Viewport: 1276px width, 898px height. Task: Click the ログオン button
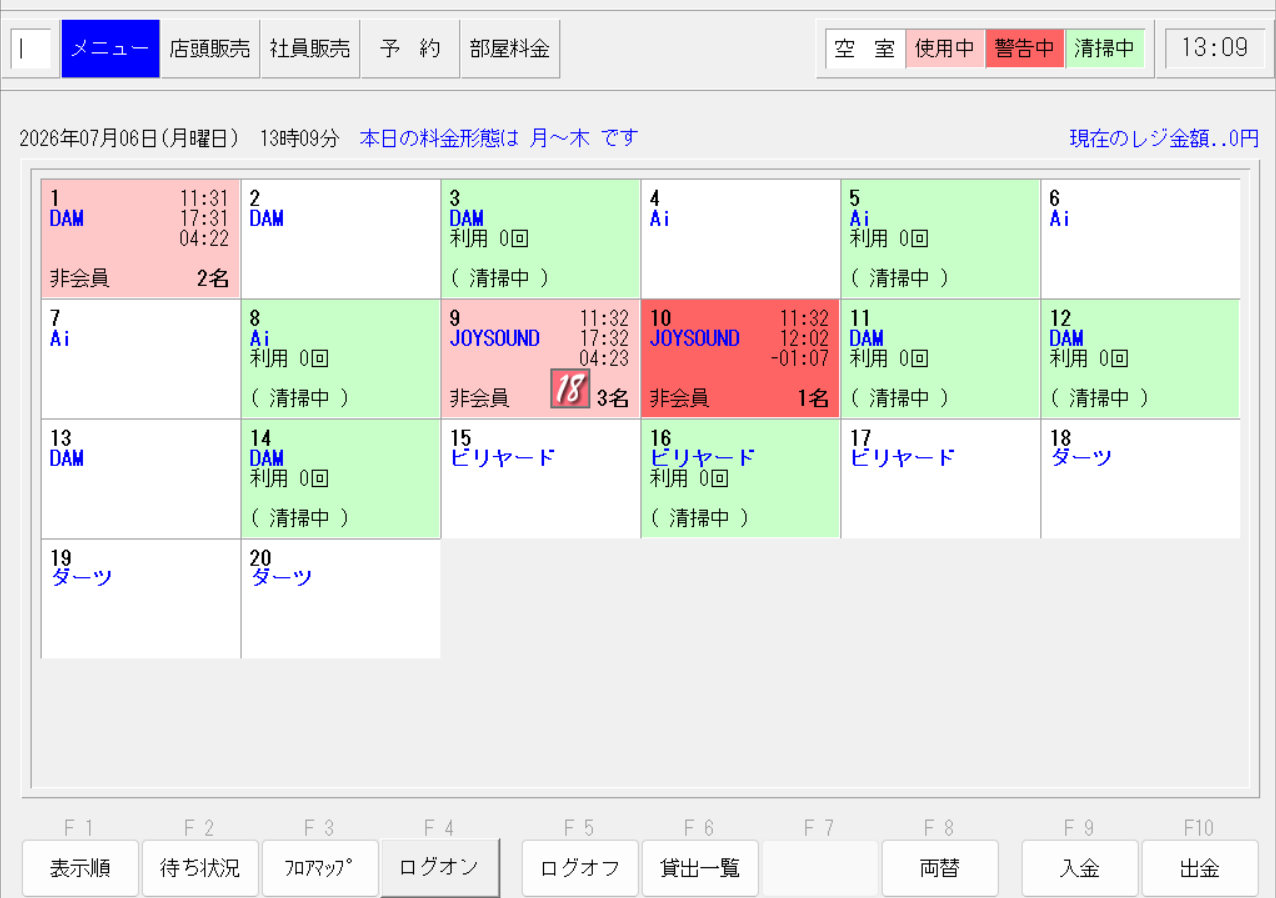[x=440, y=868]
